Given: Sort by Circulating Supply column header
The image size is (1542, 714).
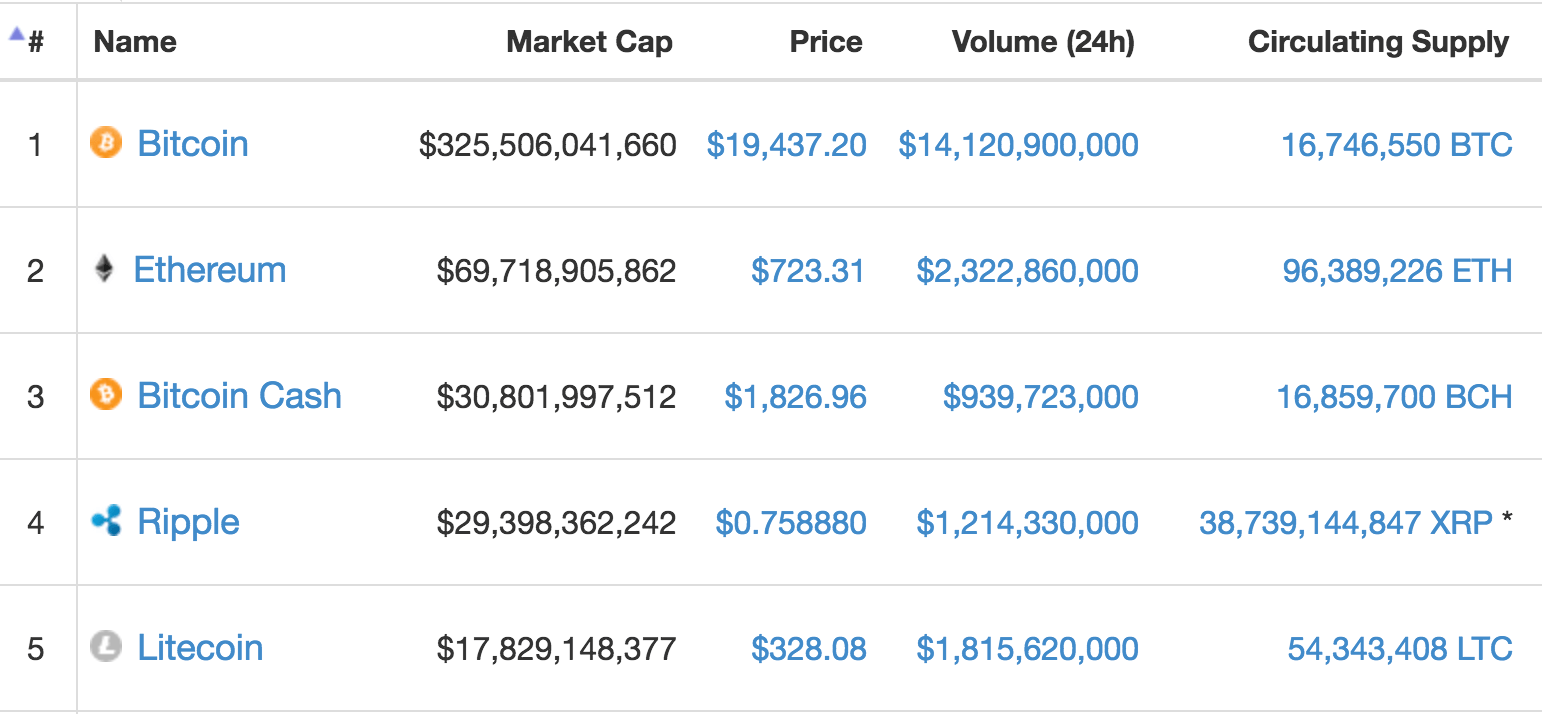Looking at the screenshot, I should [1379, 42].
